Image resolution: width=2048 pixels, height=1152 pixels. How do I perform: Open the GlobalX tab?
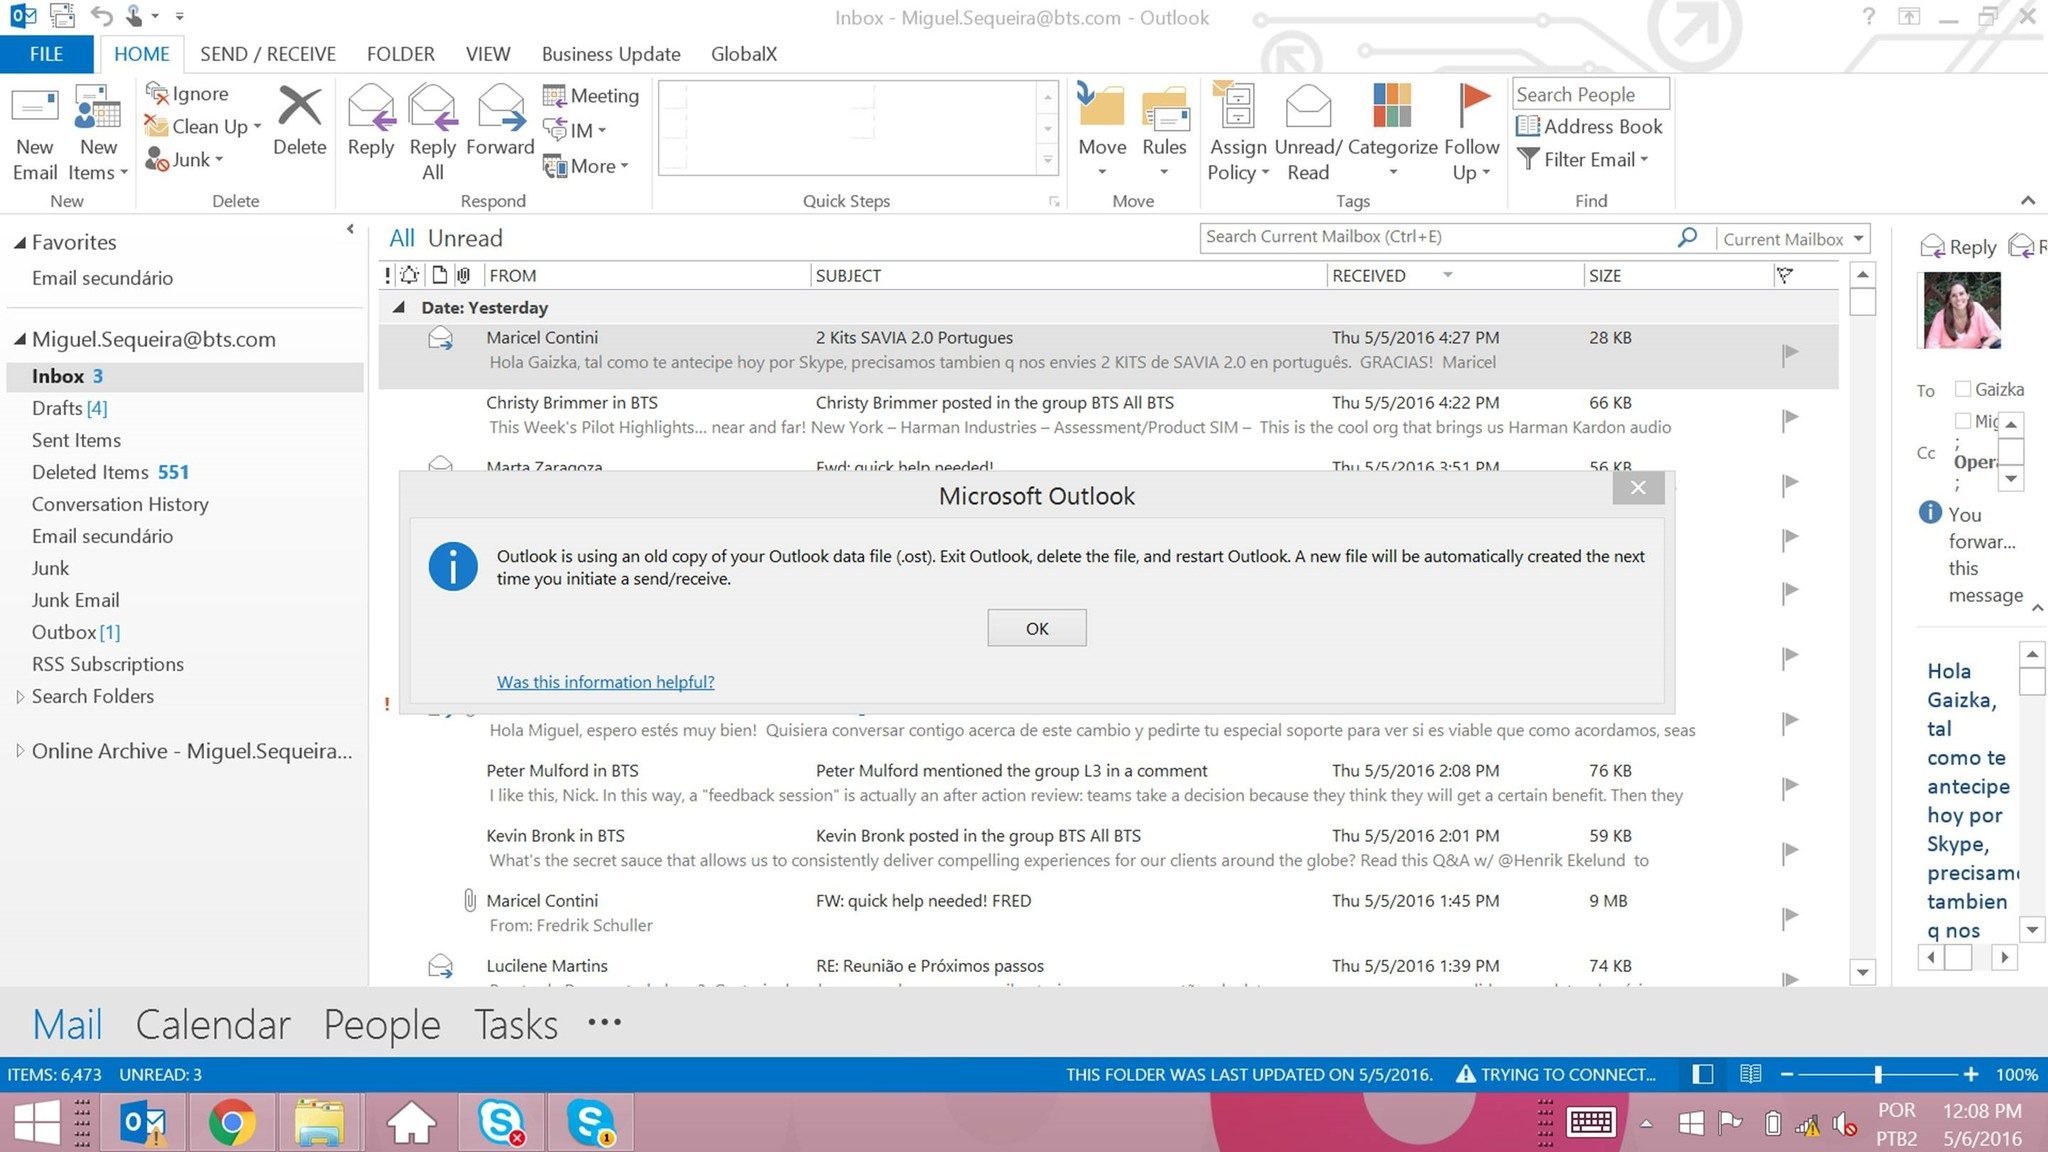pos(744,54)
